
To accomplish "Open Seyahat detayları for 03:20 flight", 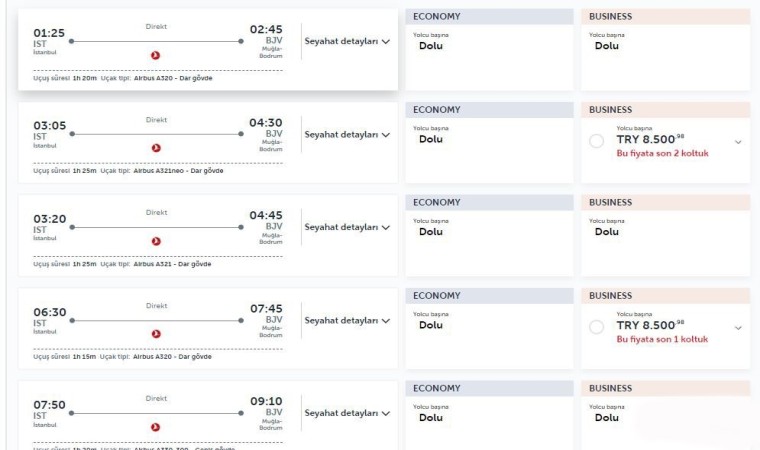I will (346, 228).
